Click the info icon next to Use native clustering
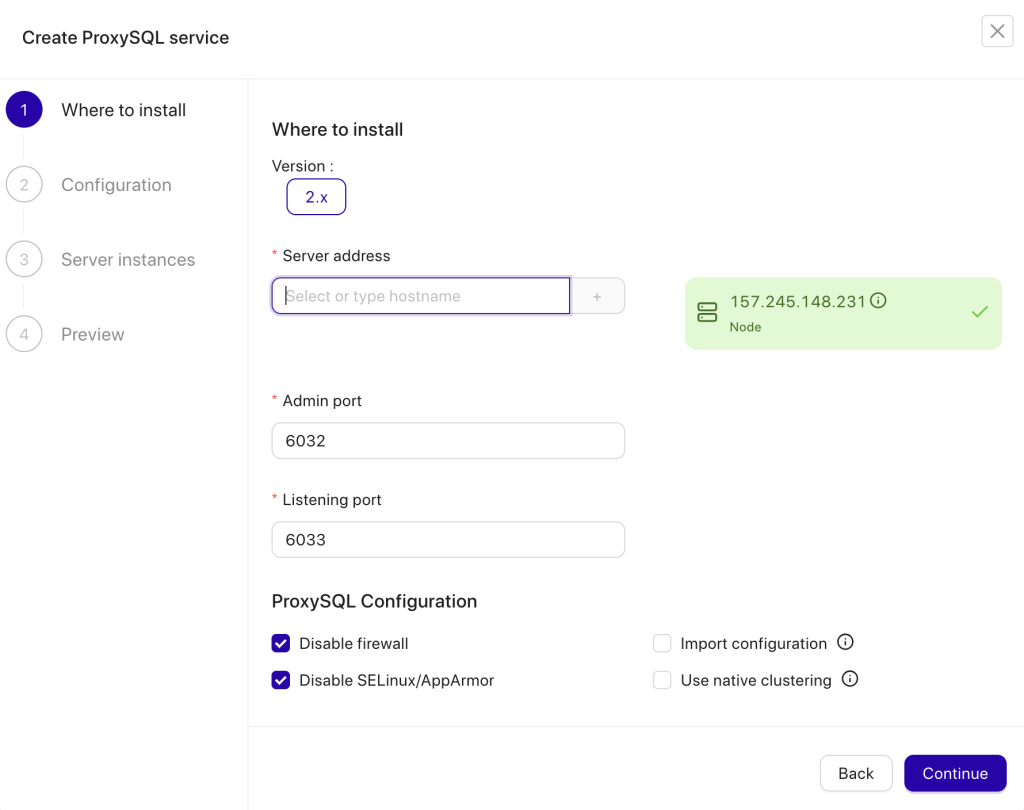Image resolution: width=1024 pixels, height=810 pixels. 849,679
